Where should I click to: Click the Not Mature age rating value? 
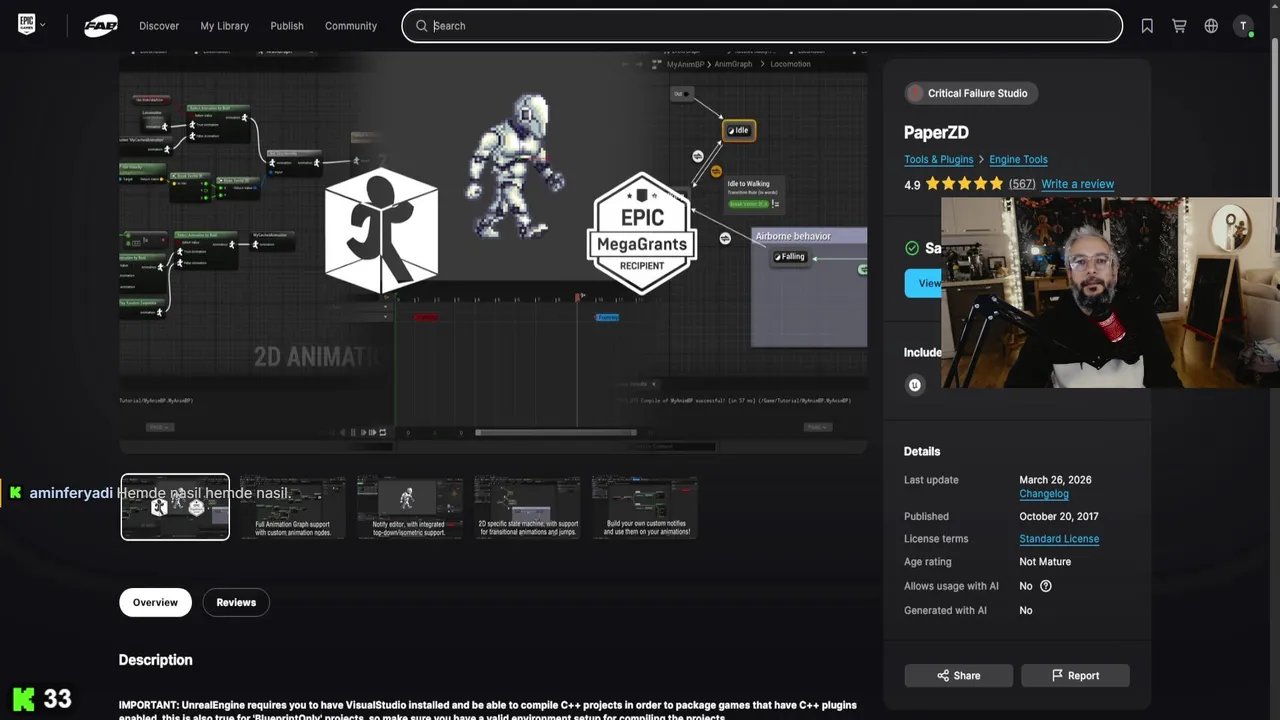(1045, 562)
